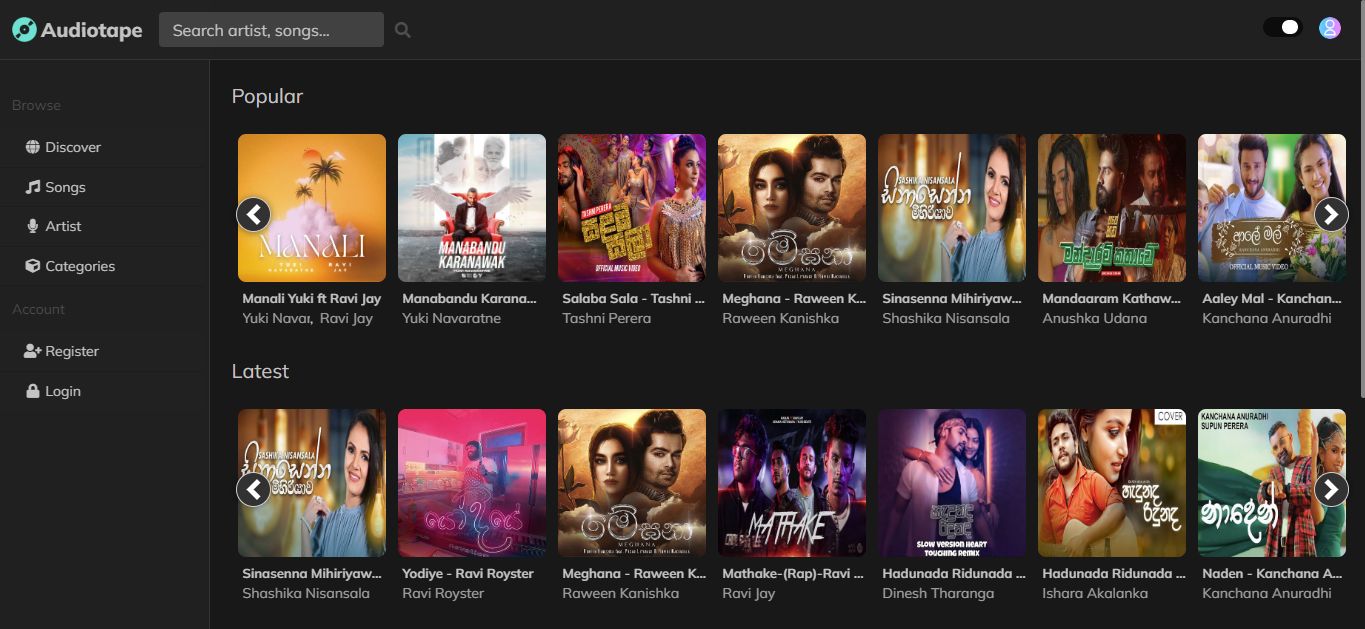This screenshot has height=629, width=1365.
Task: Click Raween Kanishka in Latest row
Action: click(620, 593)
